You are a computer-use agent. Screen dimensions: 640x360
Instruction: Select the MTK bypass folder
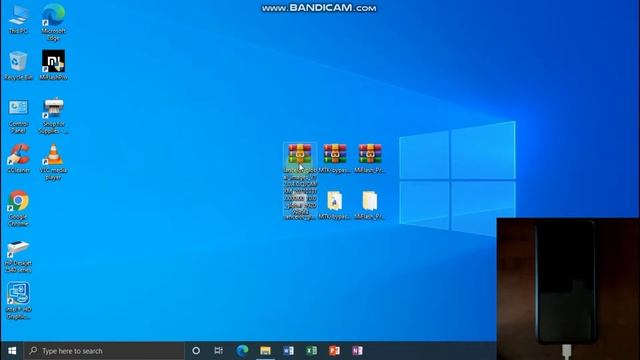[335, 206]
